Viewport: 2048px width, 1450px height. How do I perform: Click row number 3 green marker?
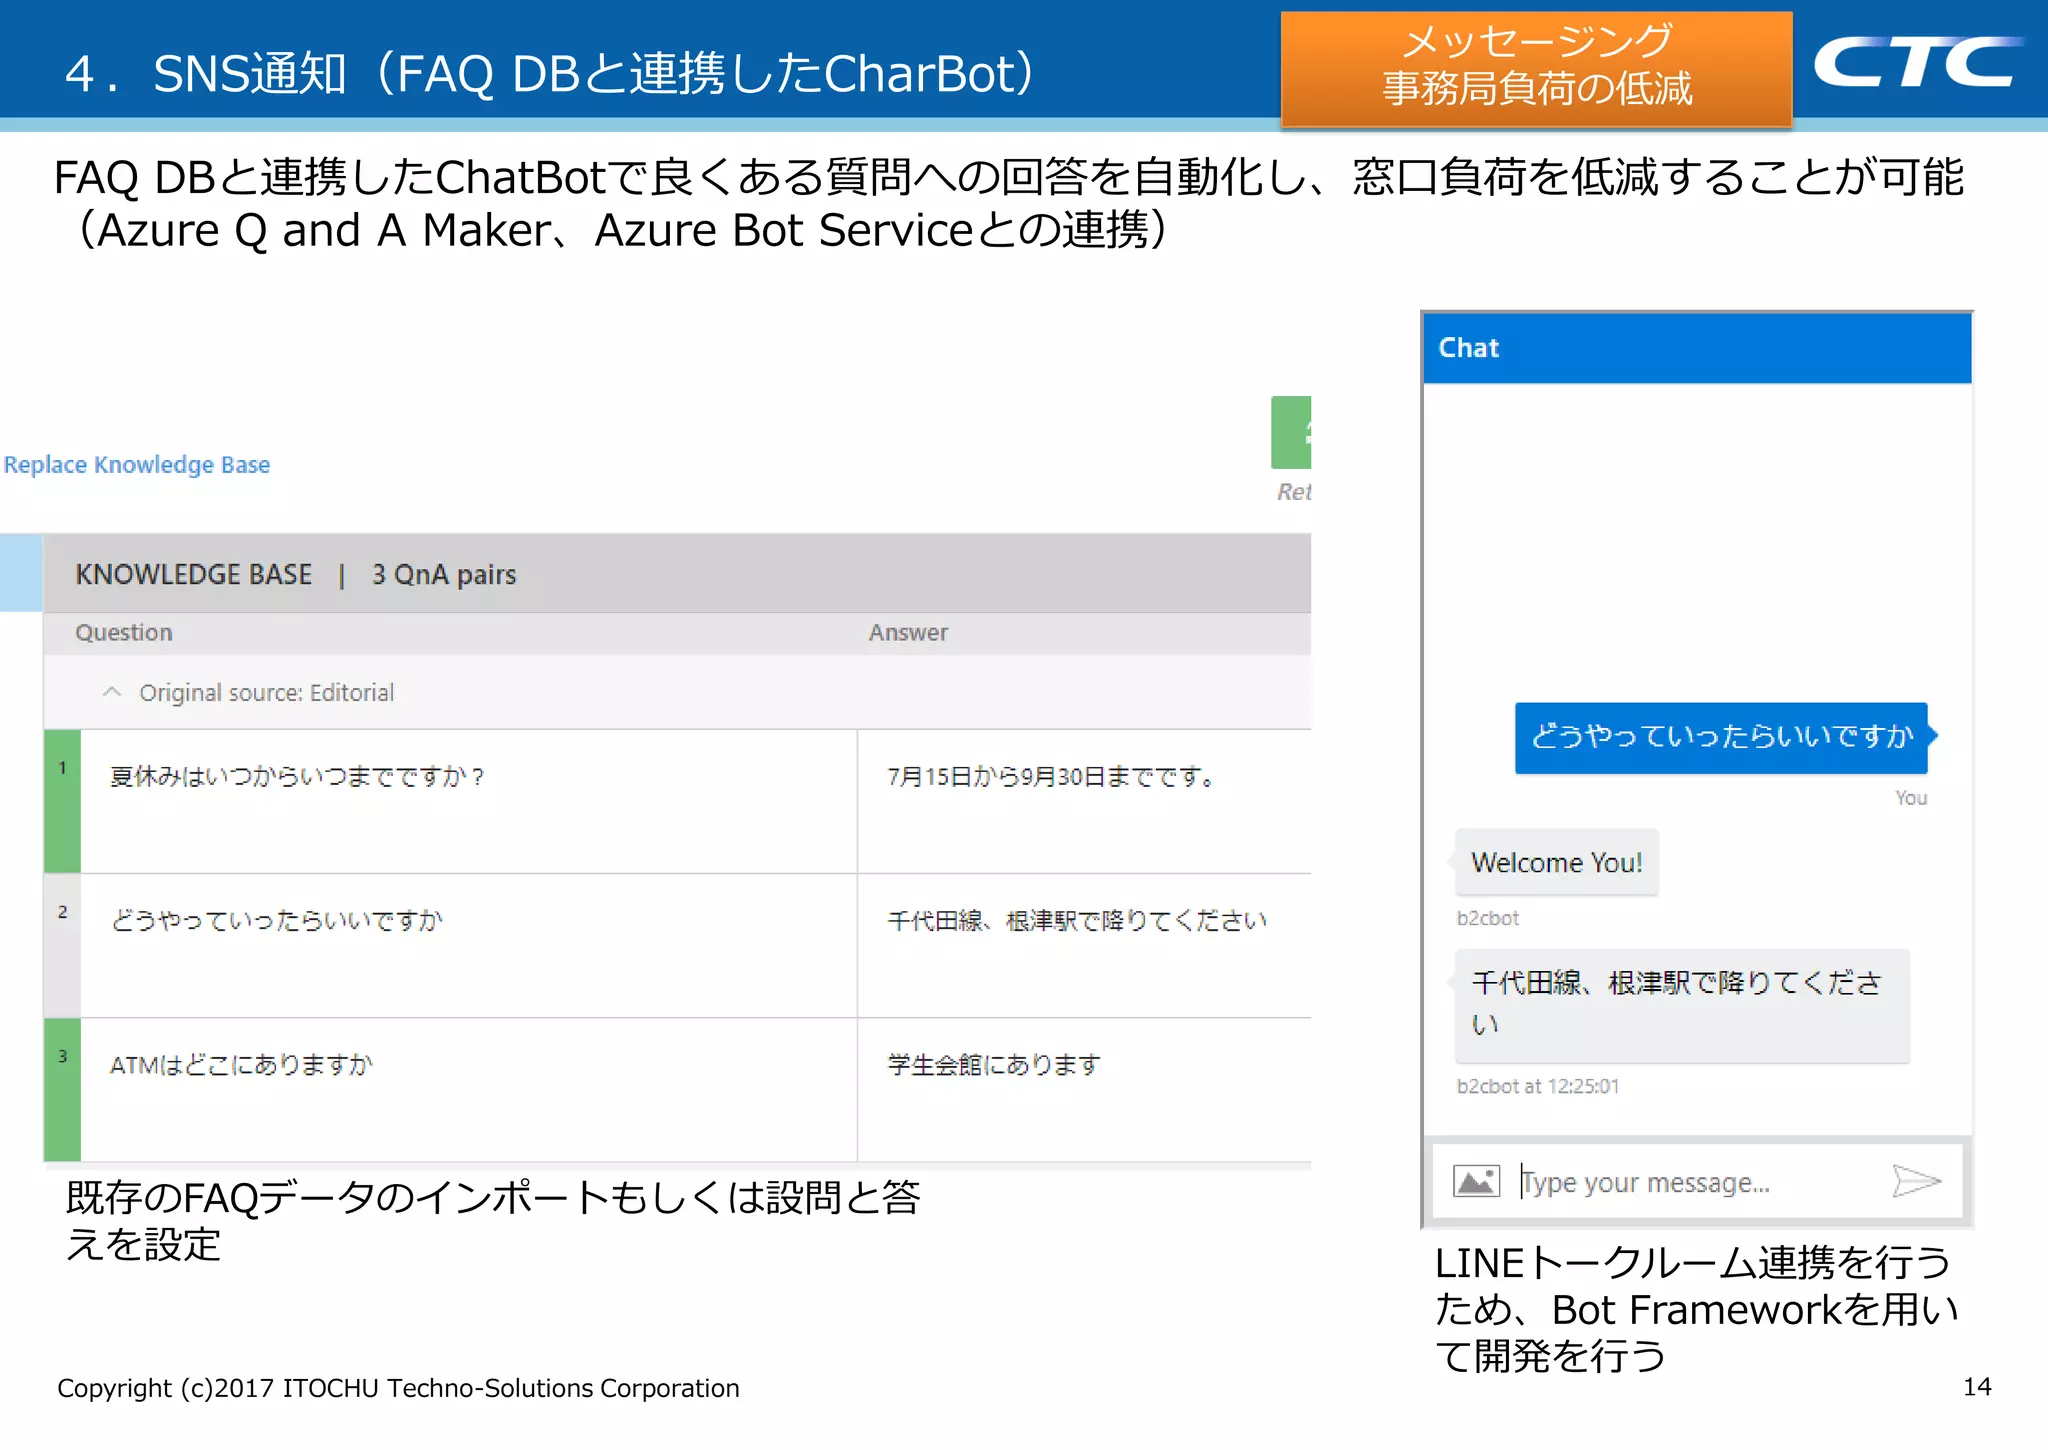pos(62,1089)
